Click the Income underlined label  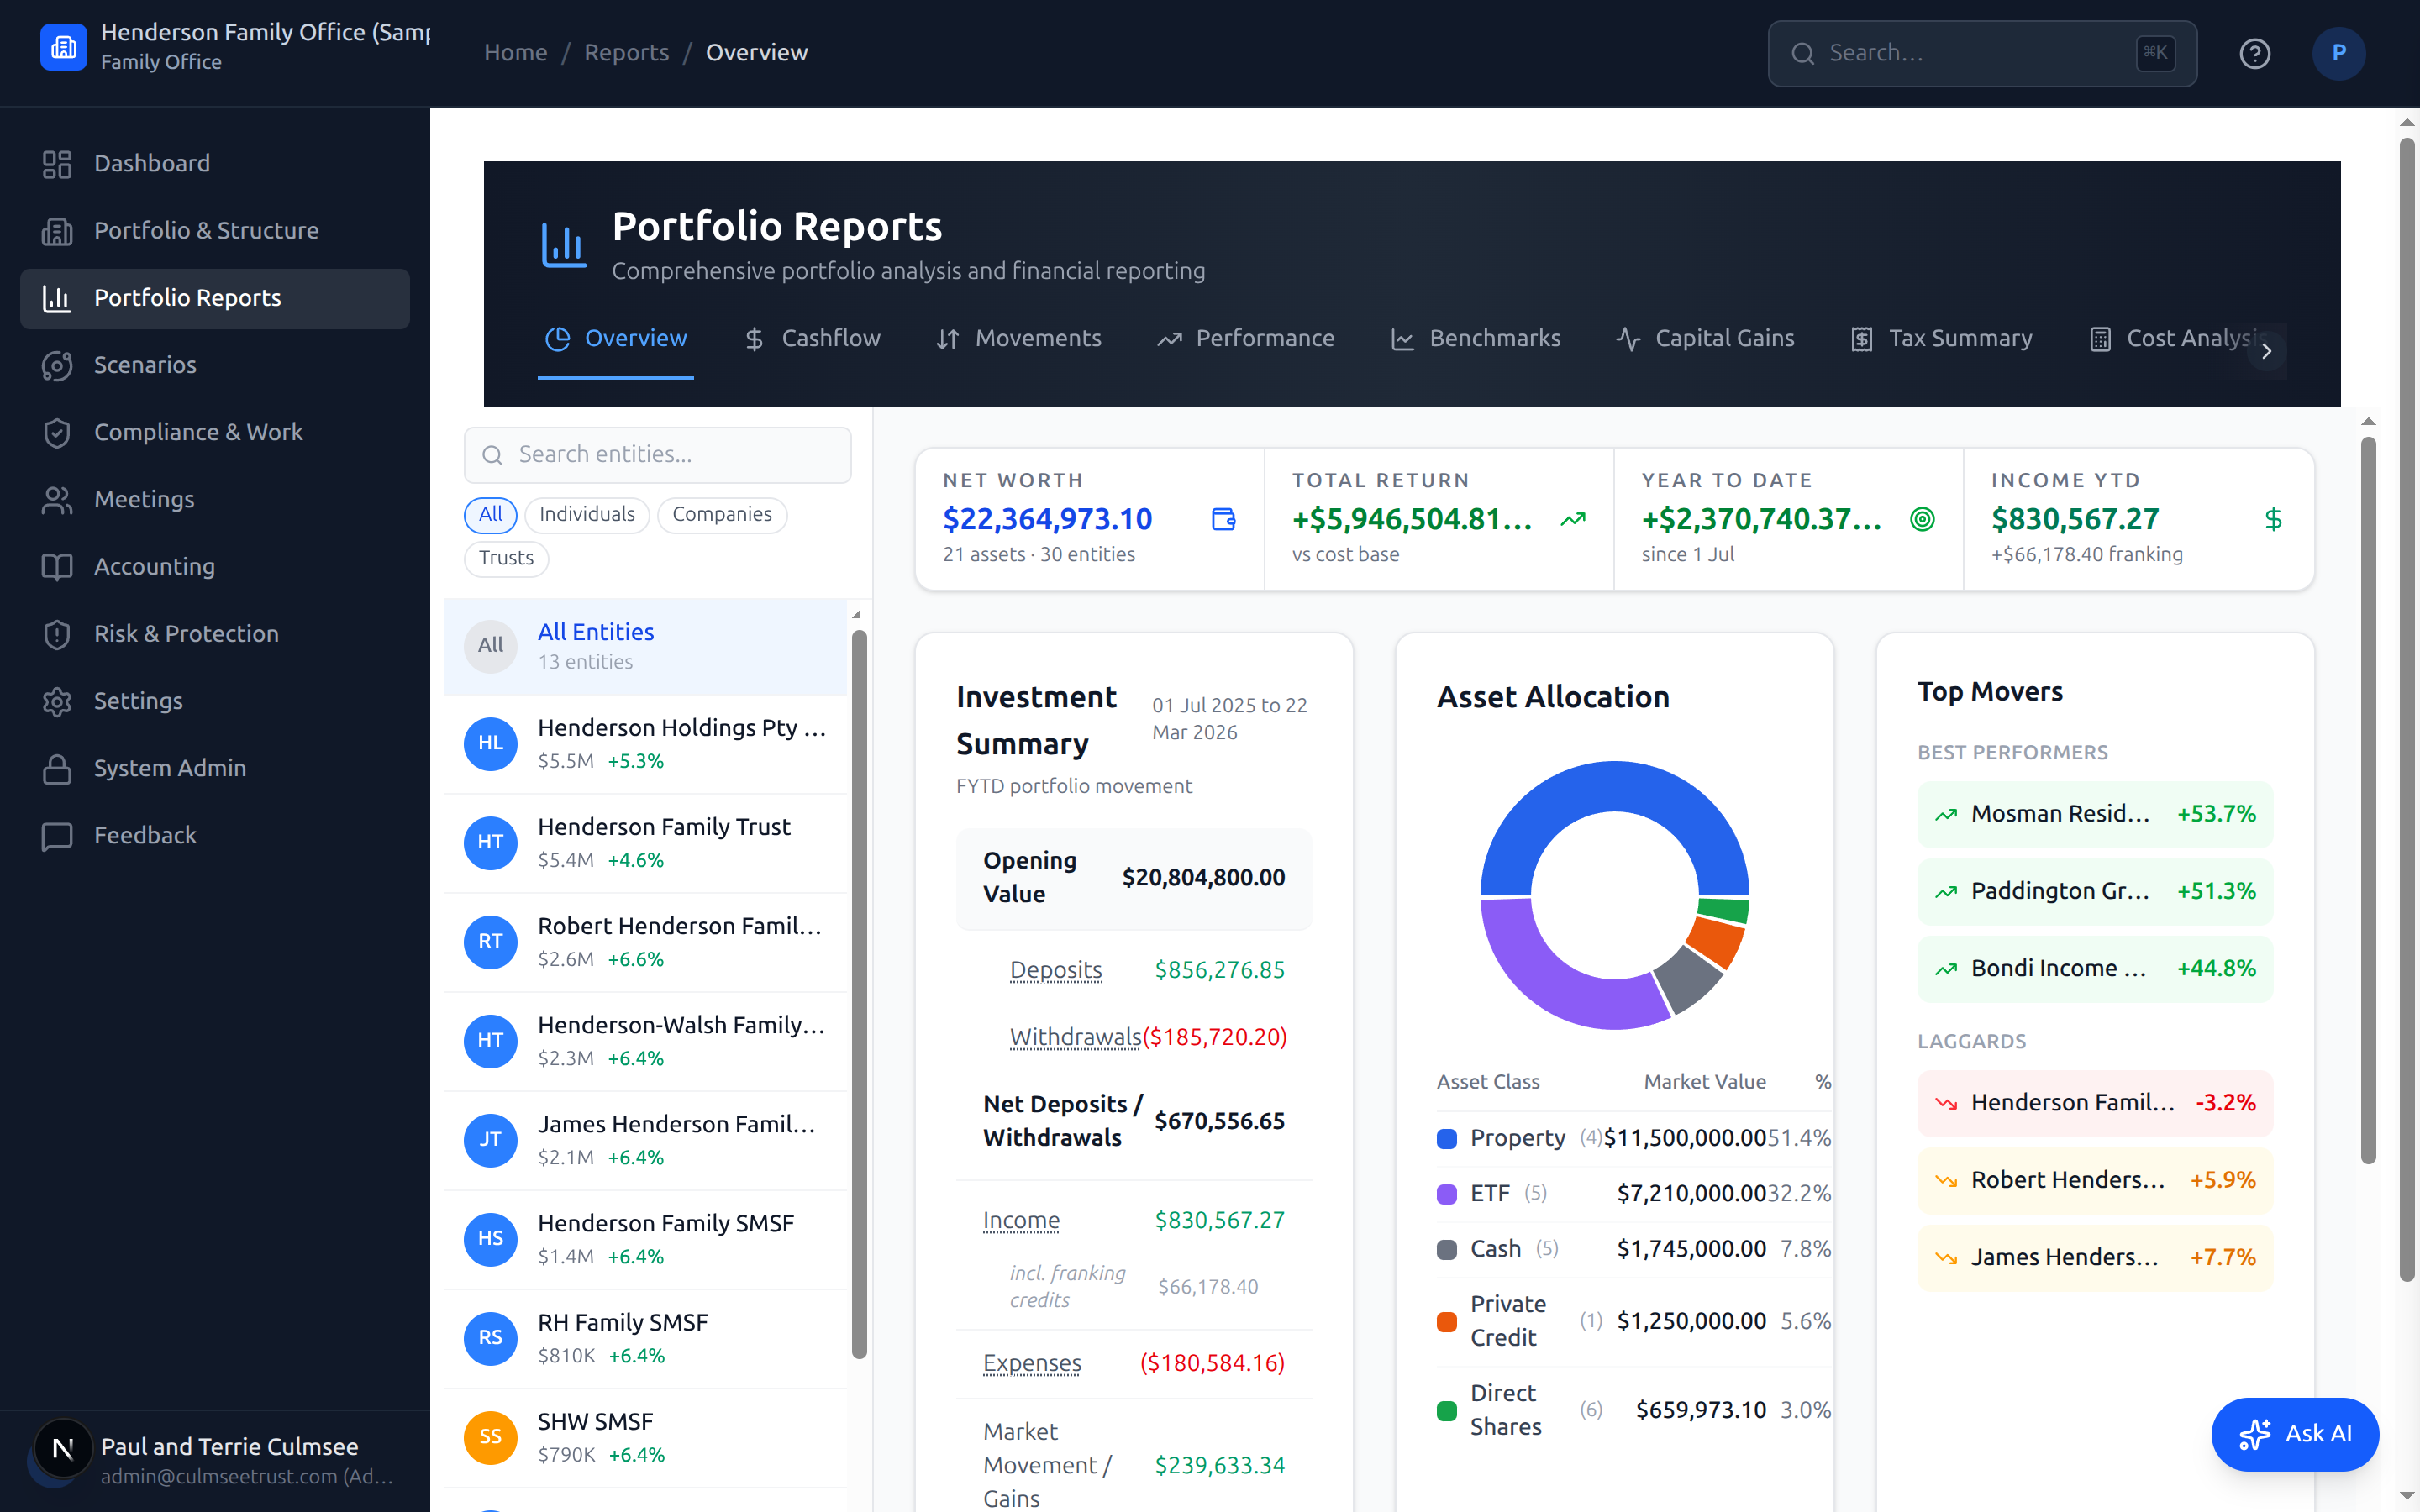1021,1220
